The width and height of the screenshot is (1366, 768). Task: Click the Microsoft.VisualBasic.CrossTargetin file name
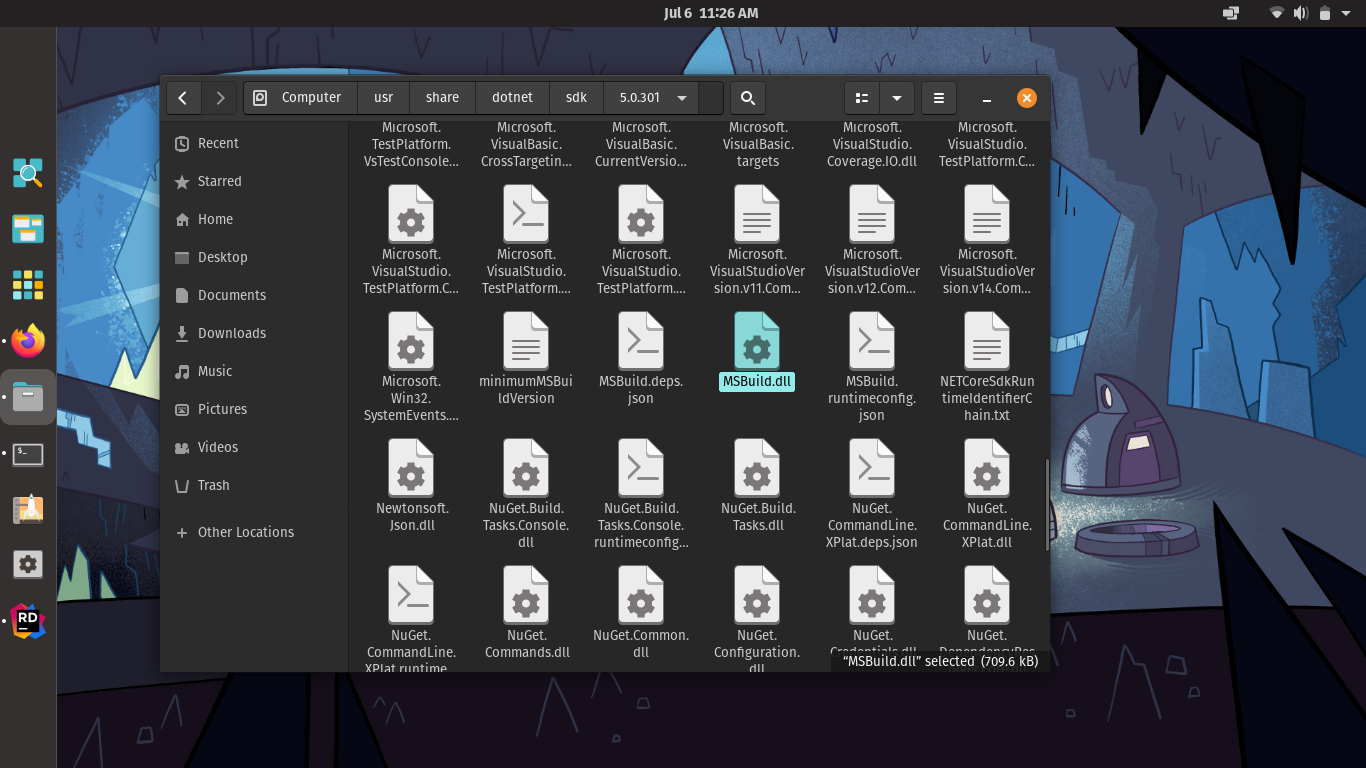pos(526,144)
